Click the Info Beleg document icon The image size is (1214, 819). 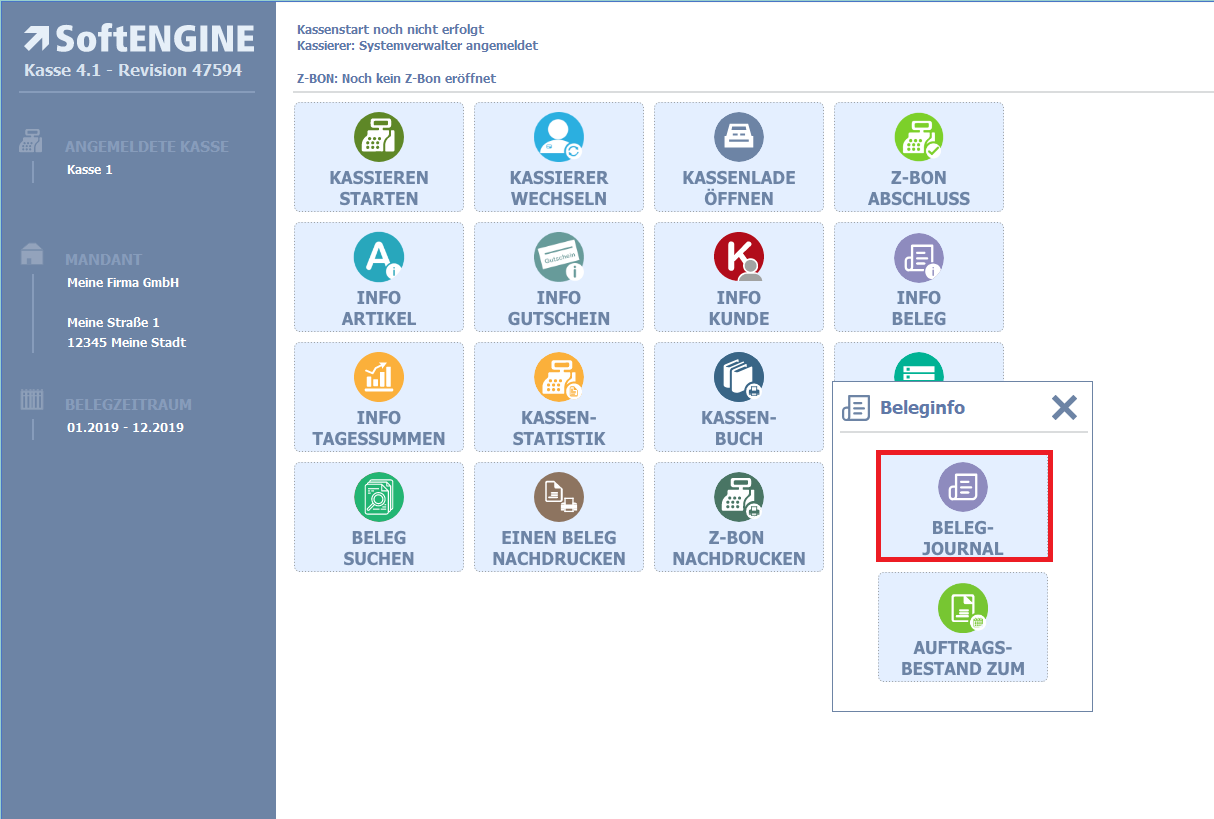click(919, 258)
